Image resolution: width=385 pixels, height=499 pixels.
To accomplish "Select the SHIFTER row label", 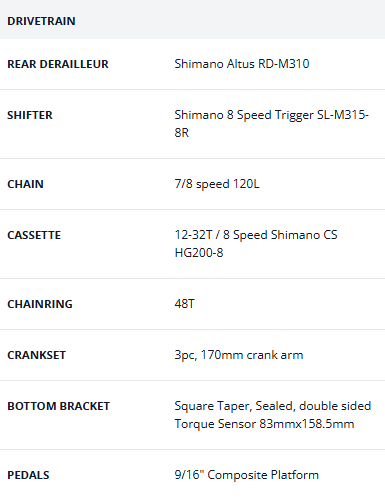I will point(30,115).
